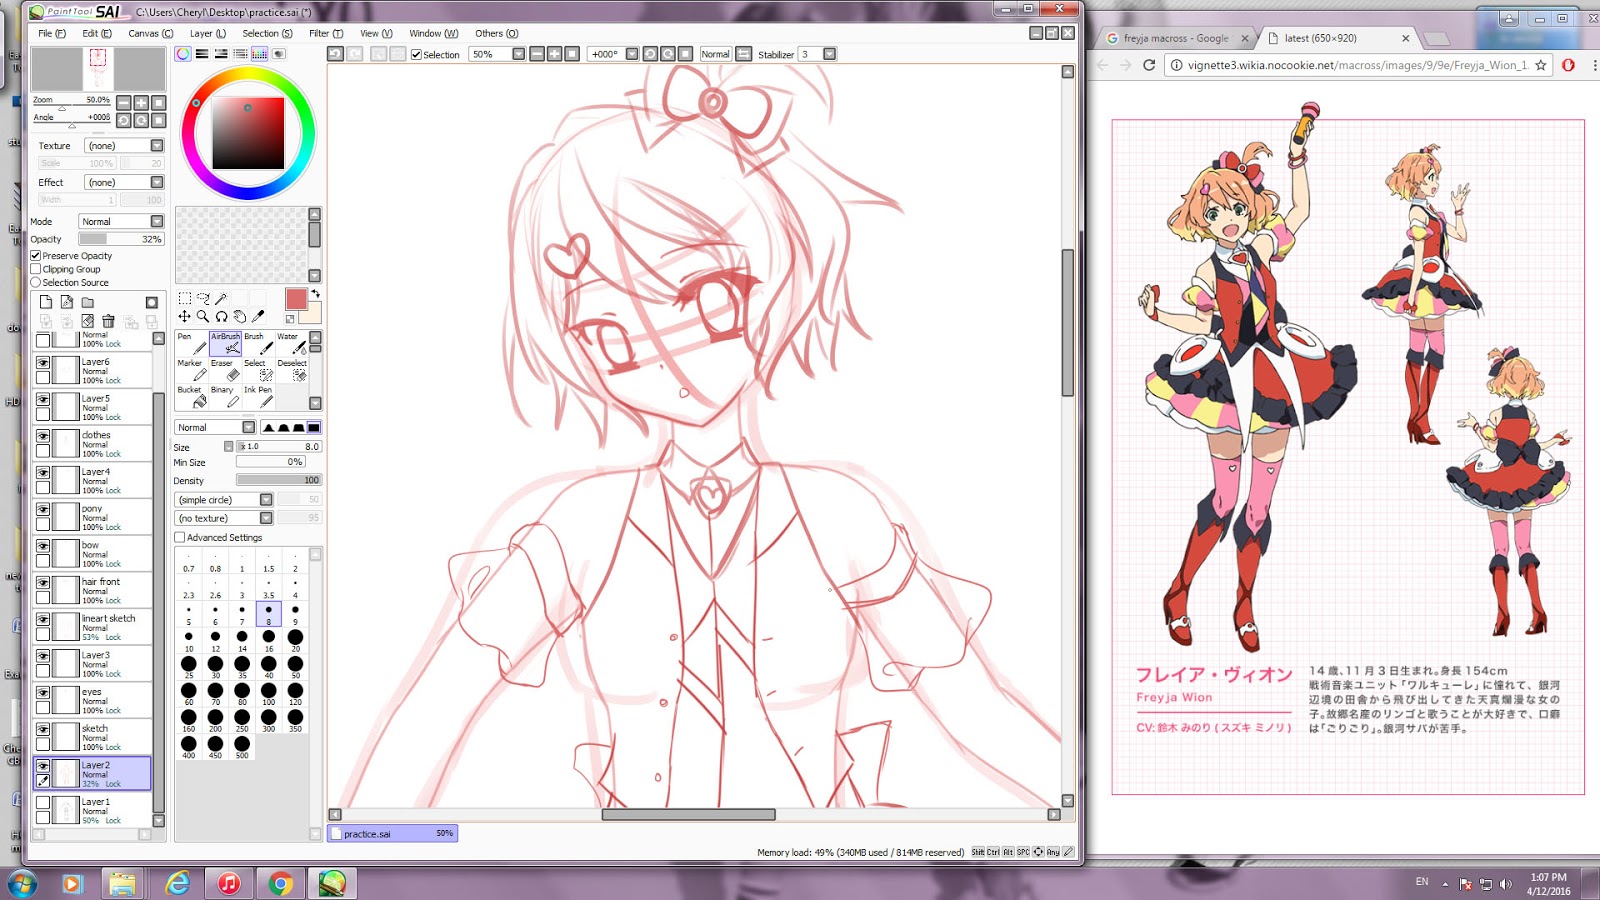Show the Layer1 layer
The width and height of the screenshot is (1600, 900).
(43, 802)
